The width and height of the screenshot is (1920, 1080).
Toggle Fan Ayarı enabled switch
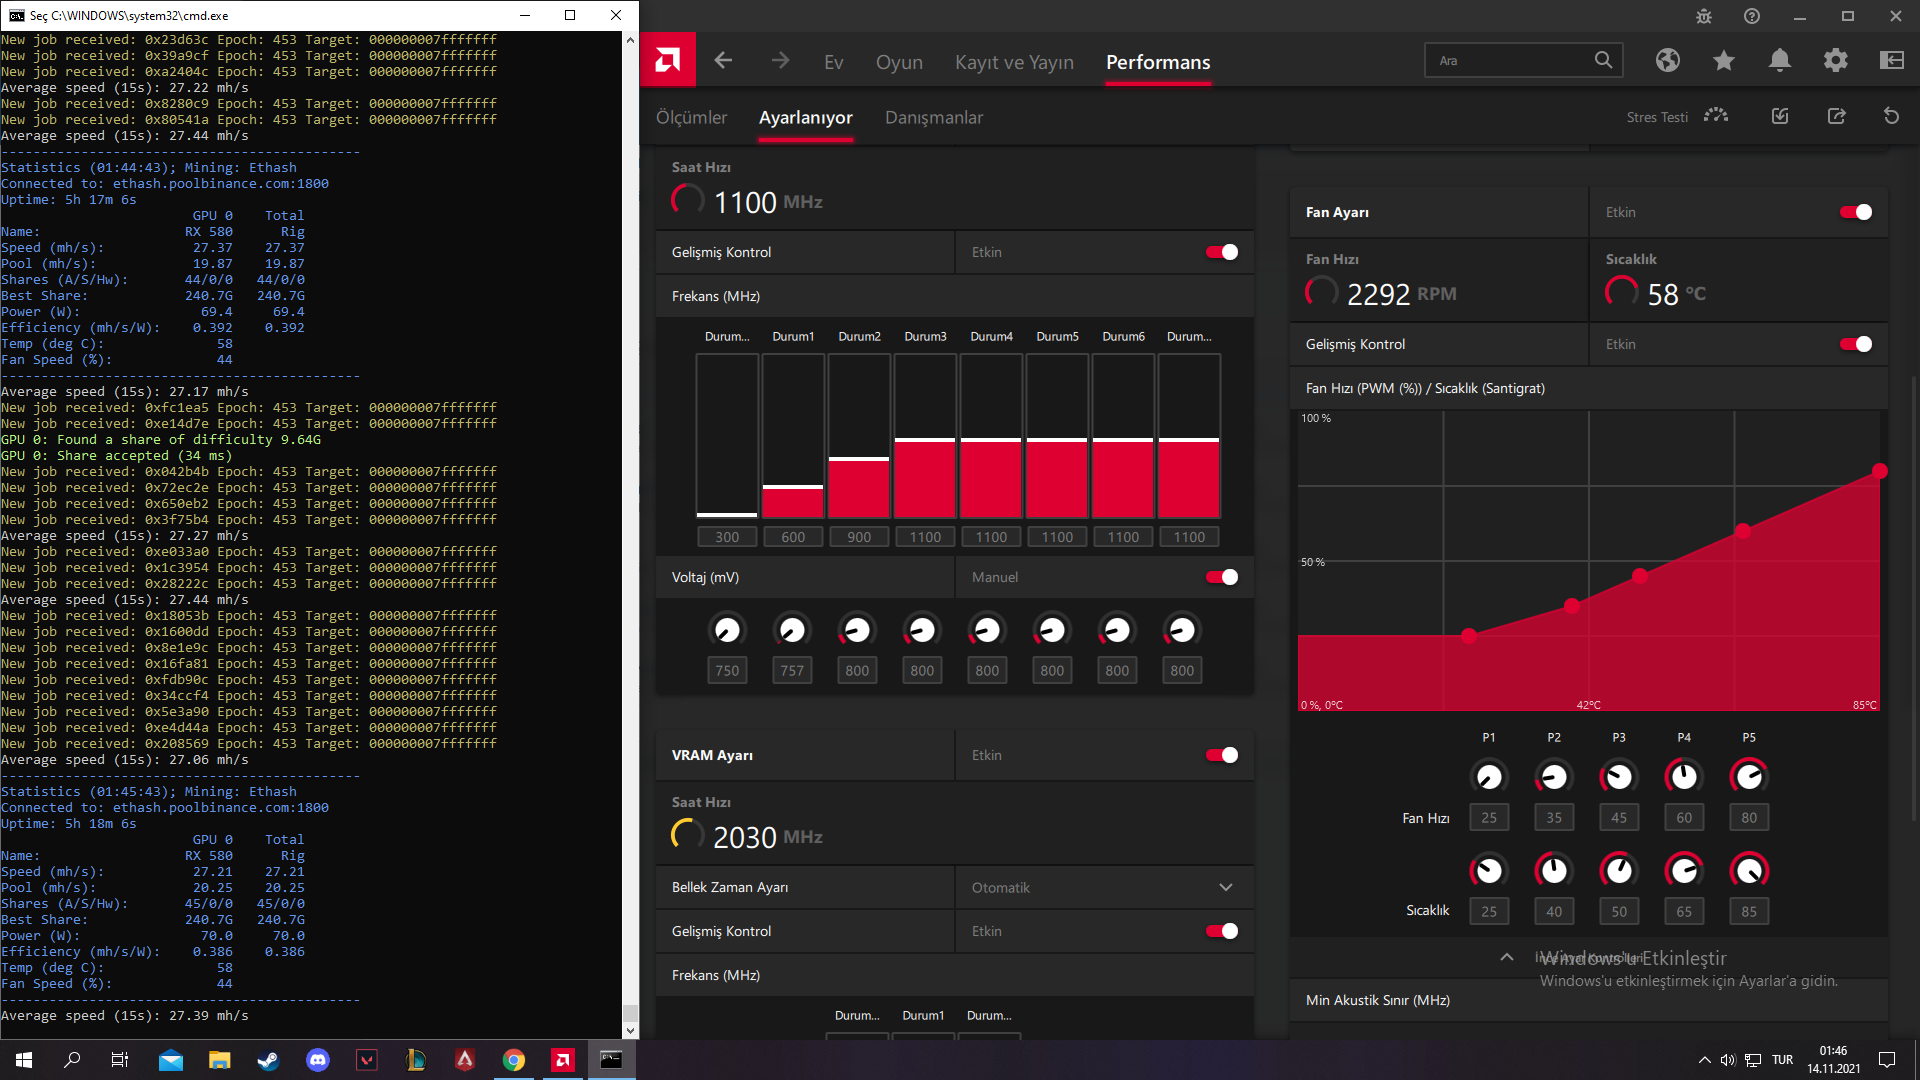(x=1855, y=212)
